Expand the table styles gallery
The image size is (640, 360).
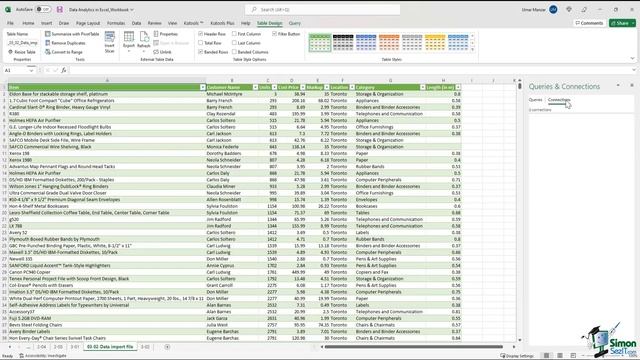tap(473, 50)
